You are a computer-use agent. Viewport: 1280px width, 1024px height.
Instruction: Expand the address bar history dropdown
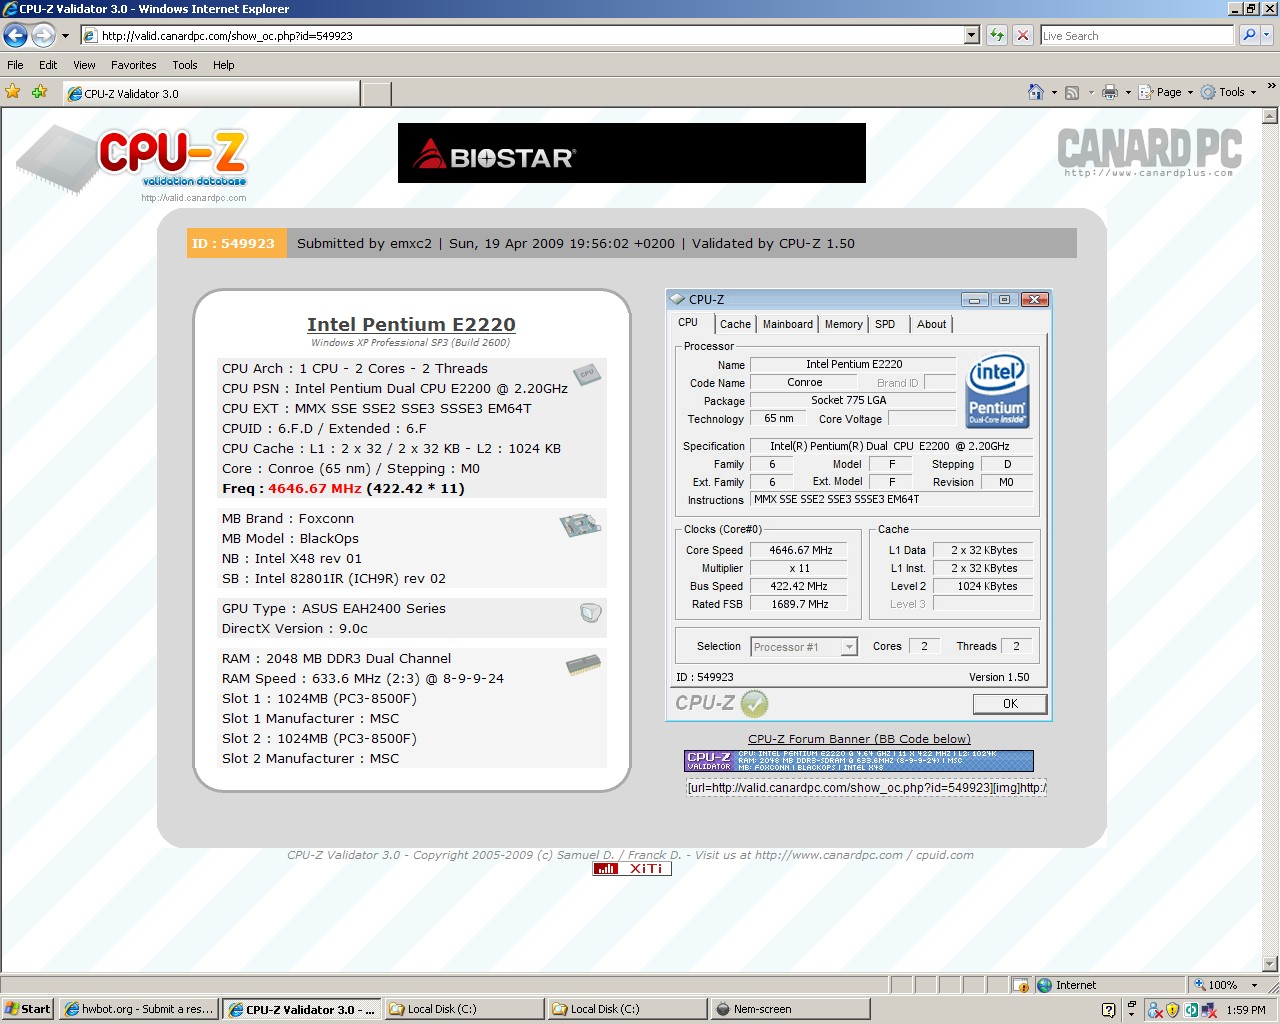point(971,35)
